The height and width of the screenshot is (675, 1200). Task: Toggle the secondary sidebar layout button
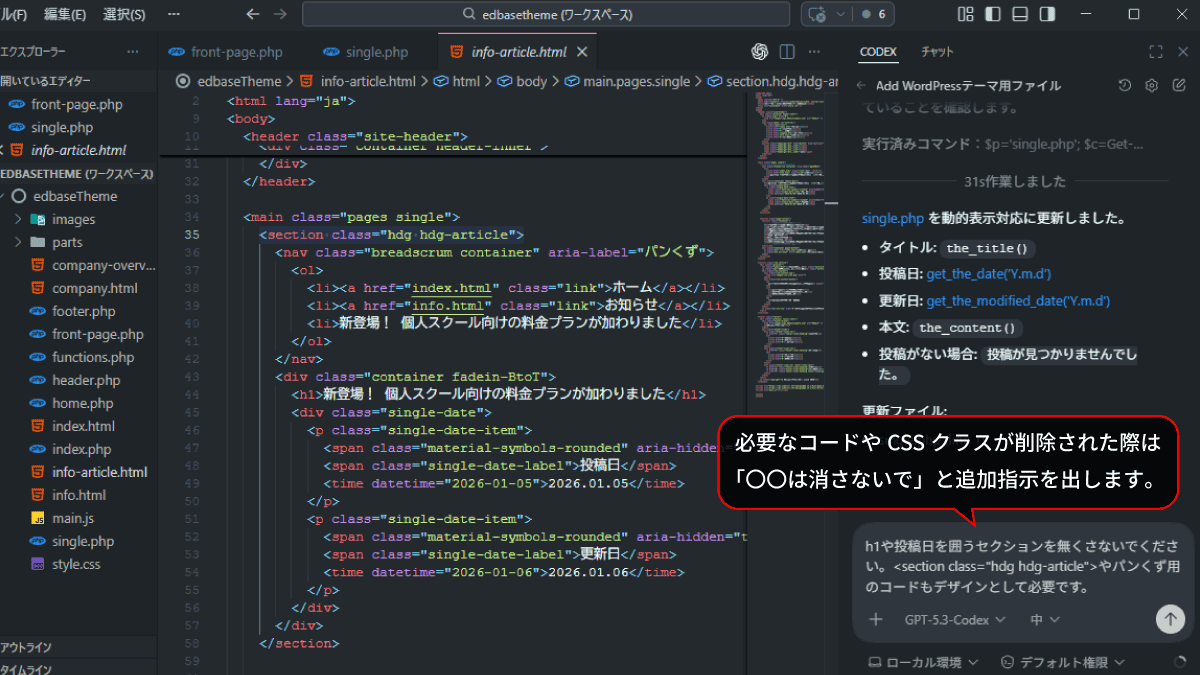(1046, 15)
